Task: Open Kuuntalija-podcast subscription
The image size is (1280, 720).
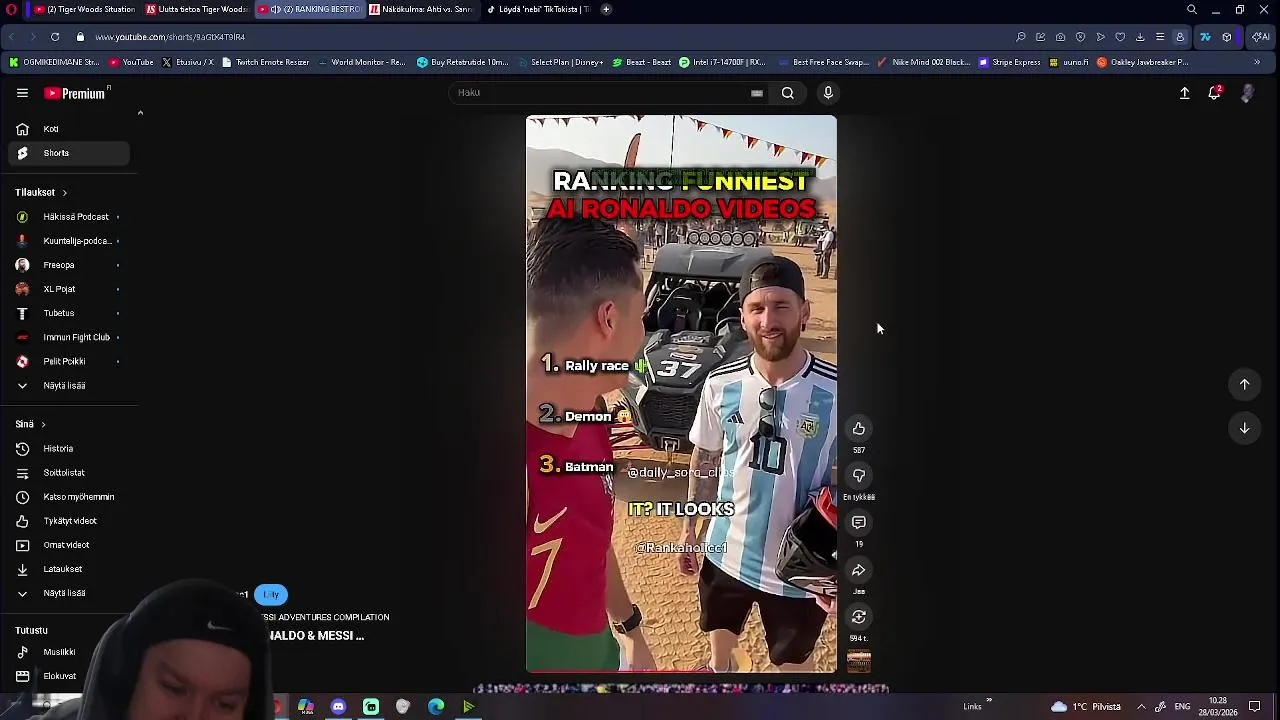Action: pyautogui.click(x=70, y=241)
